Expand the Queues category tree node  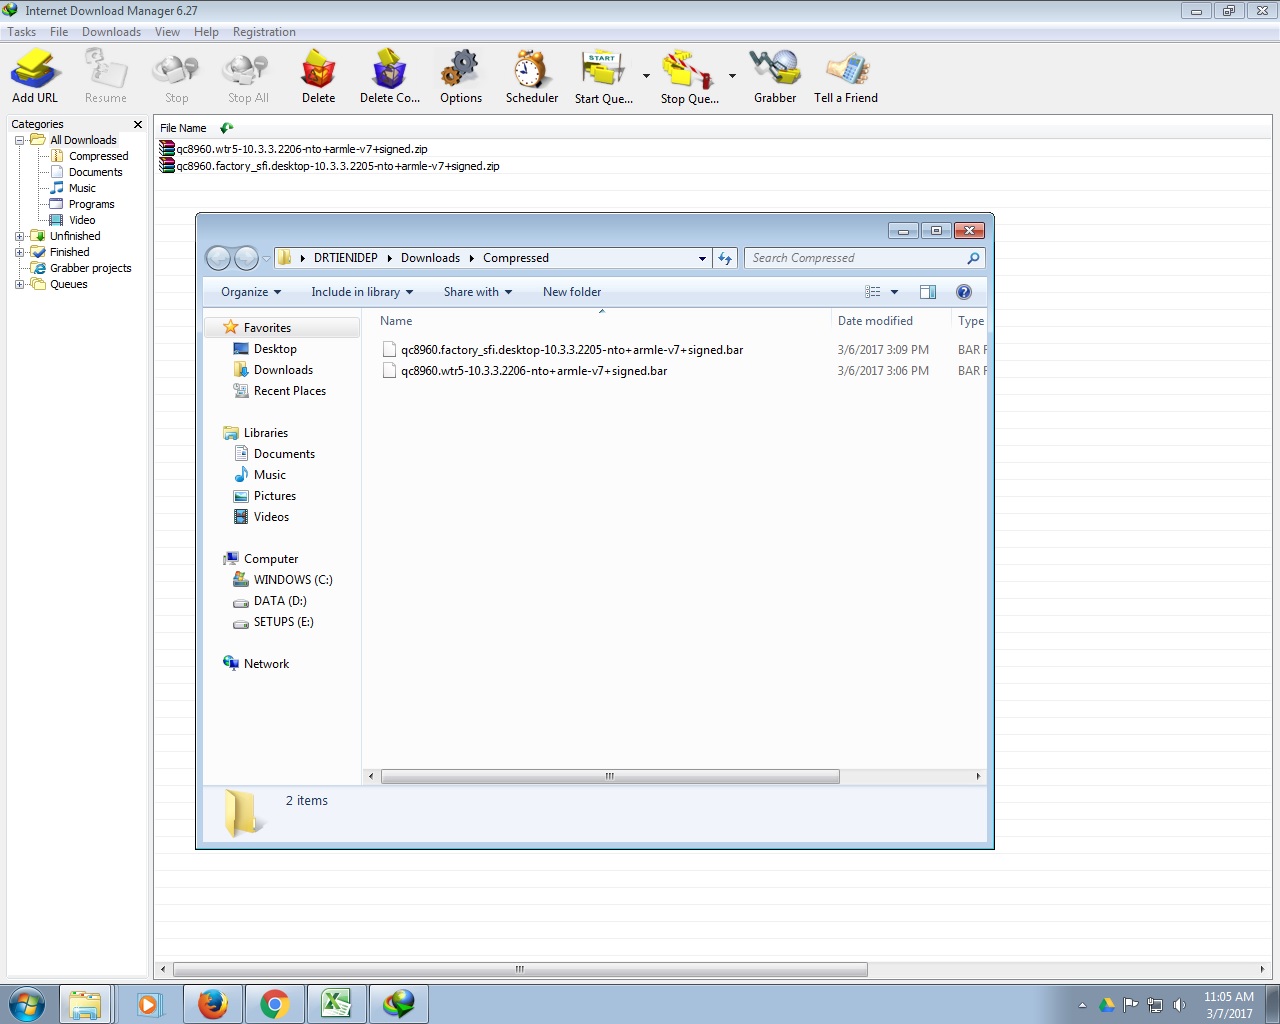19,285
